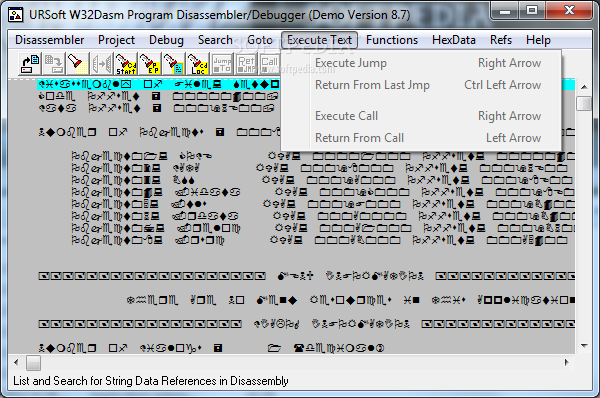The height and width of the screenshot is (398, 600).
Task: Choose Execute Jump menu entry
Action: pos(421,63)
